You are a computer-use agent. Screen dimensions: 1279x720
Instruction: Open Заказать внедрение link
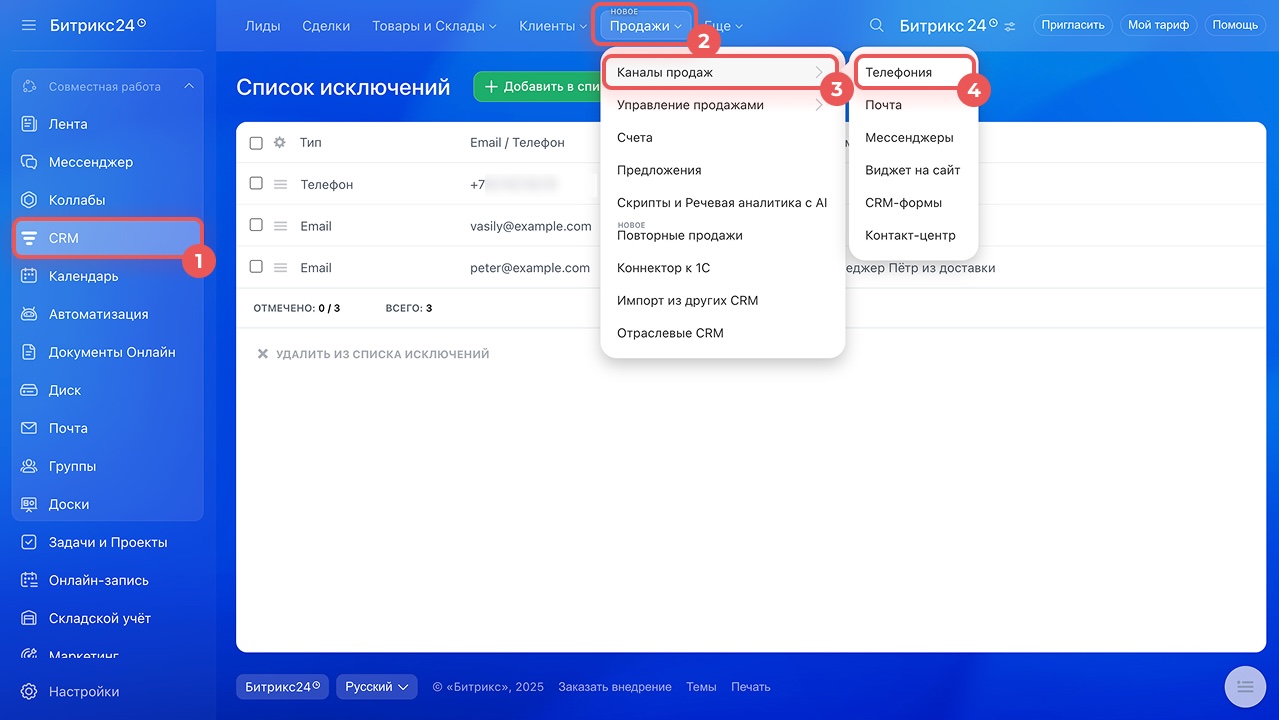615,687
